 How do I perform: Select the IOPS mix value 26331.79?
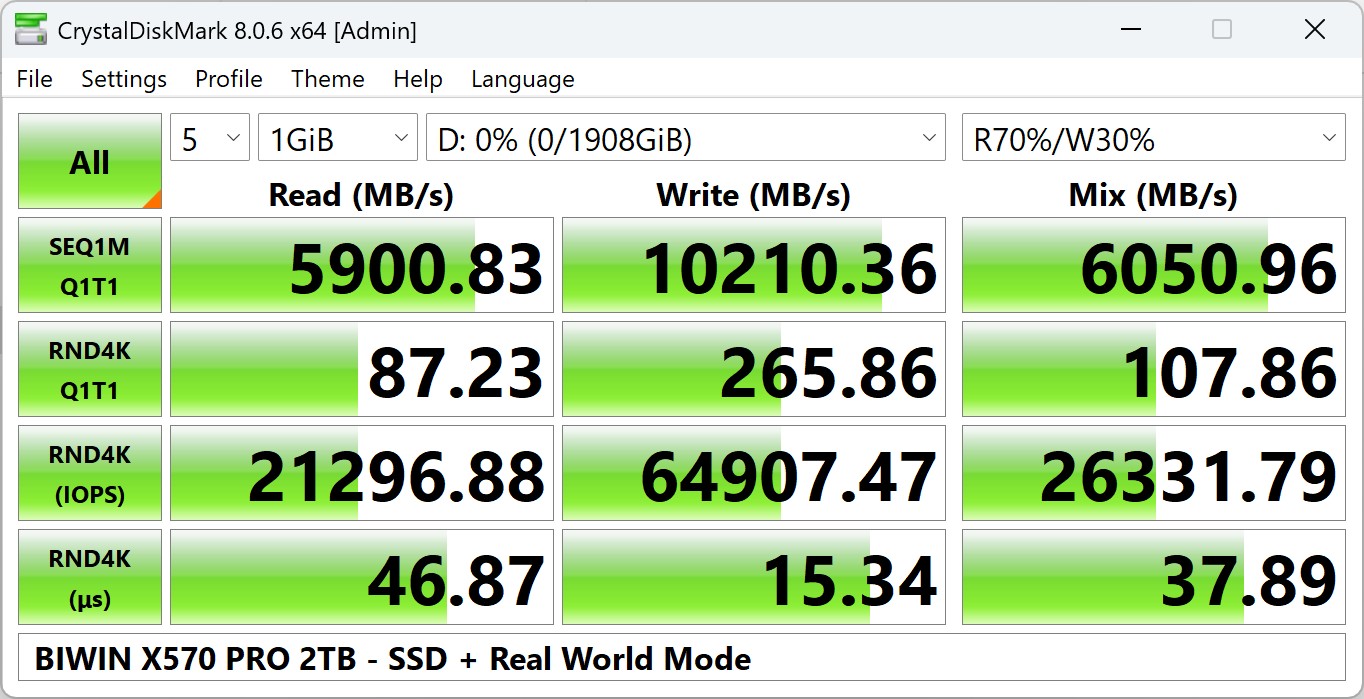coord(1154,474)
